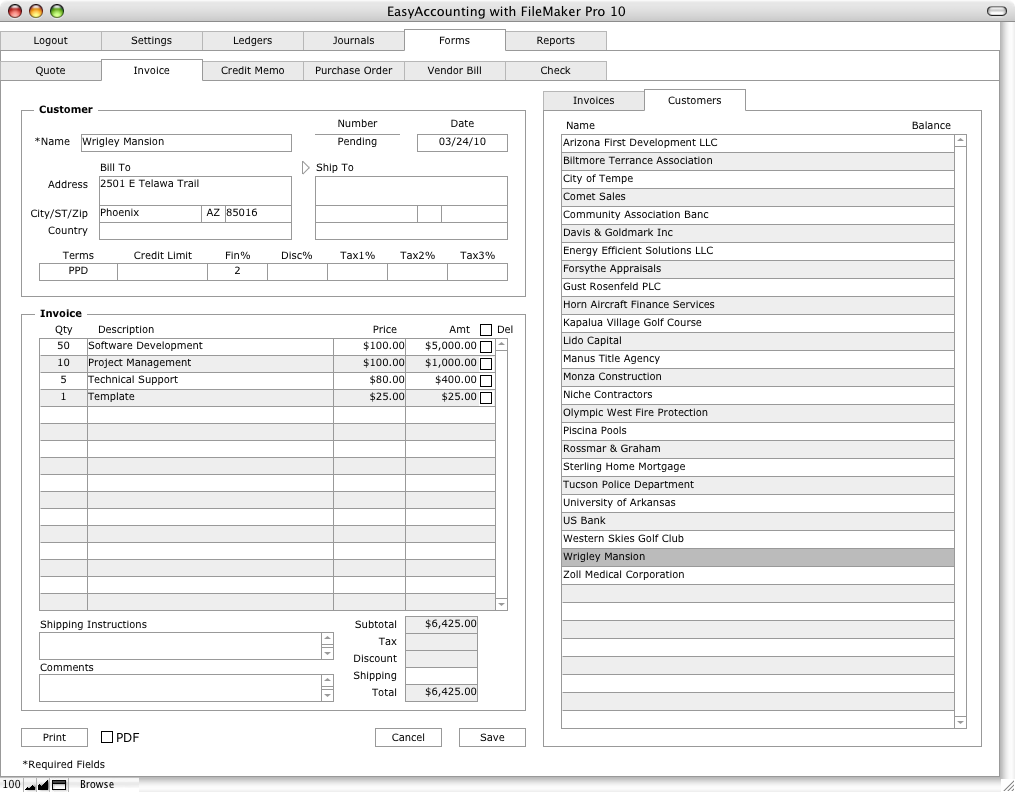Viewport: 1015px width, 792px height.
Task: Click the Credit Limit field
Action: [x=162, y=272]
